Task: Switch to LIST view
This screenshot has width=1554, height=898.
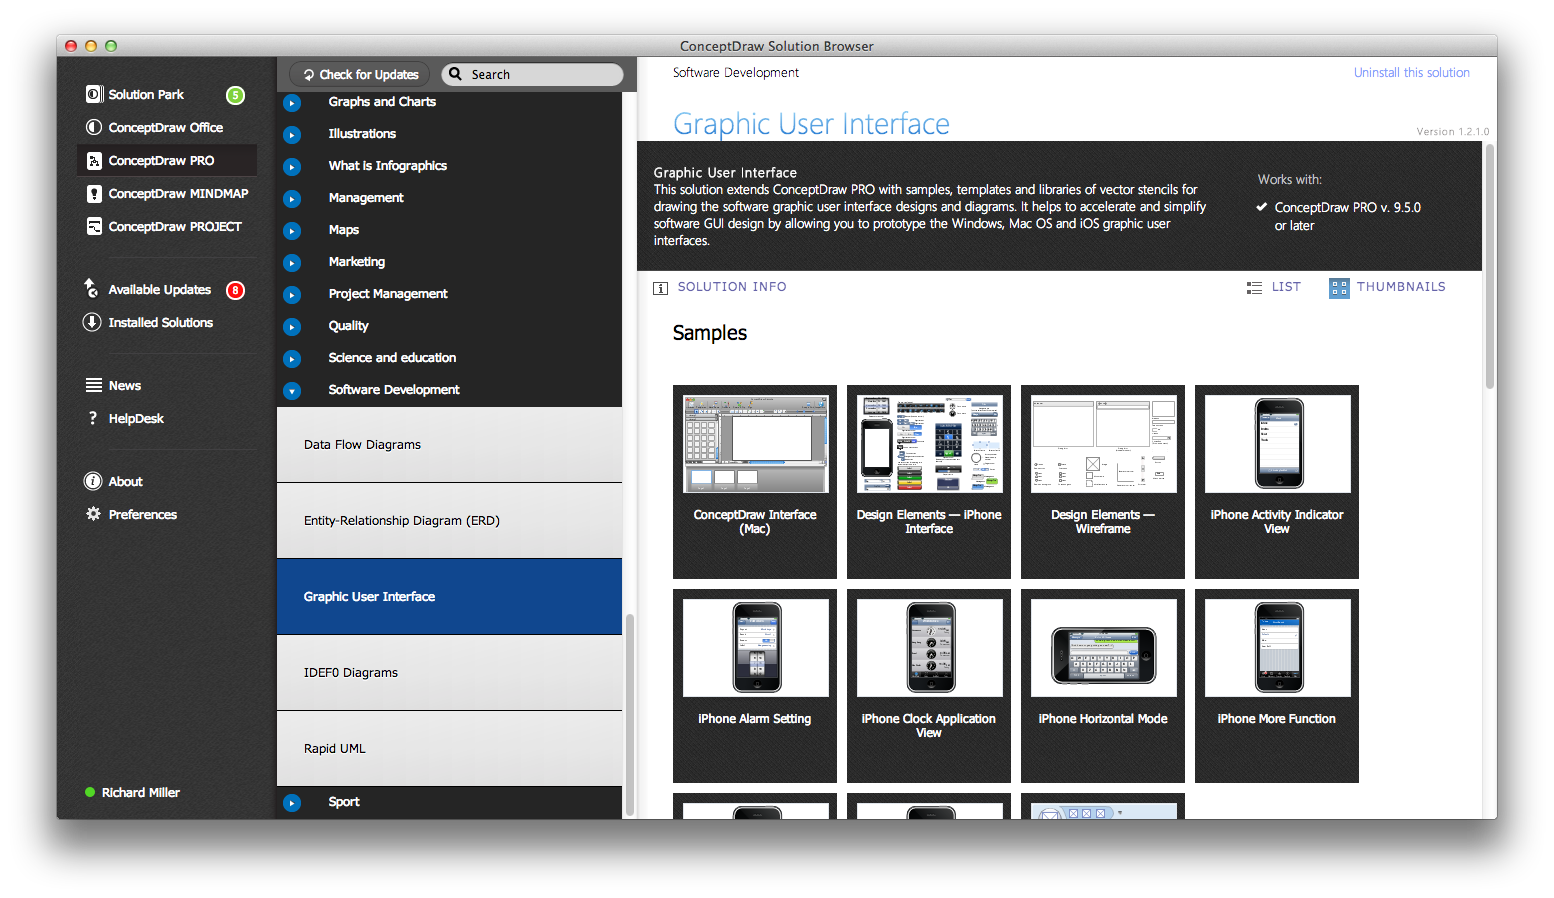Action: (x=1286, y=287)
